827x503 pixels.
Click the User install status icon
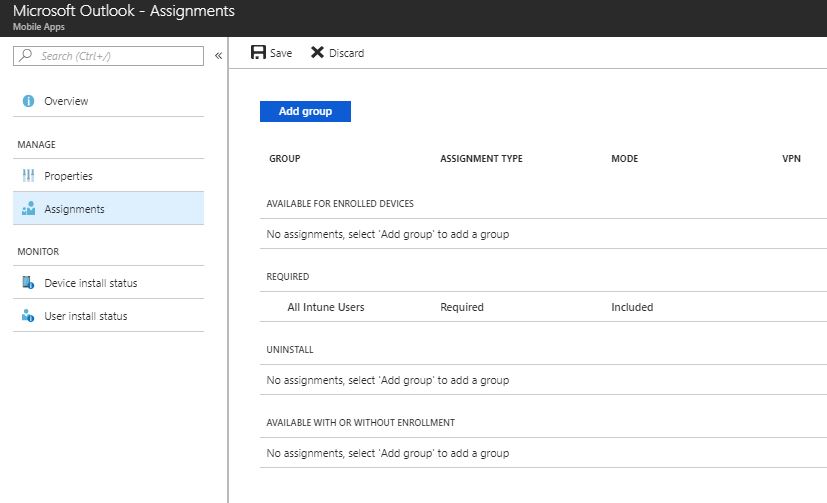tap(28, 316)
